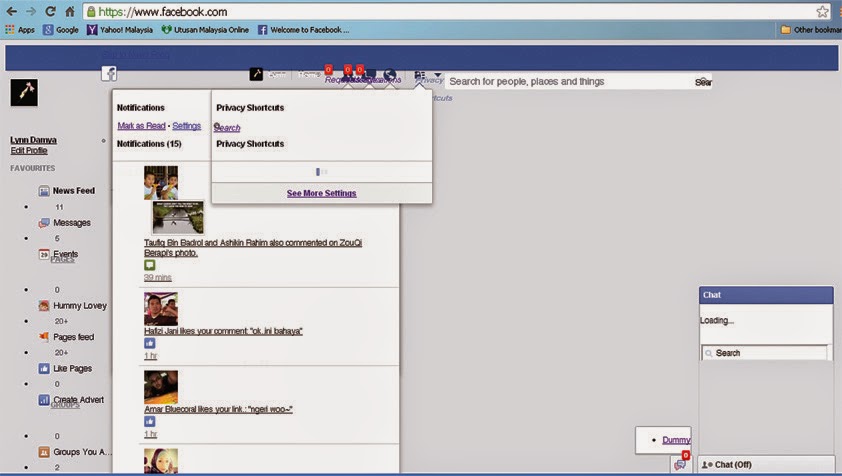
Task: Click the two kids avatar thumbnail
Action: tap(161, 183)
